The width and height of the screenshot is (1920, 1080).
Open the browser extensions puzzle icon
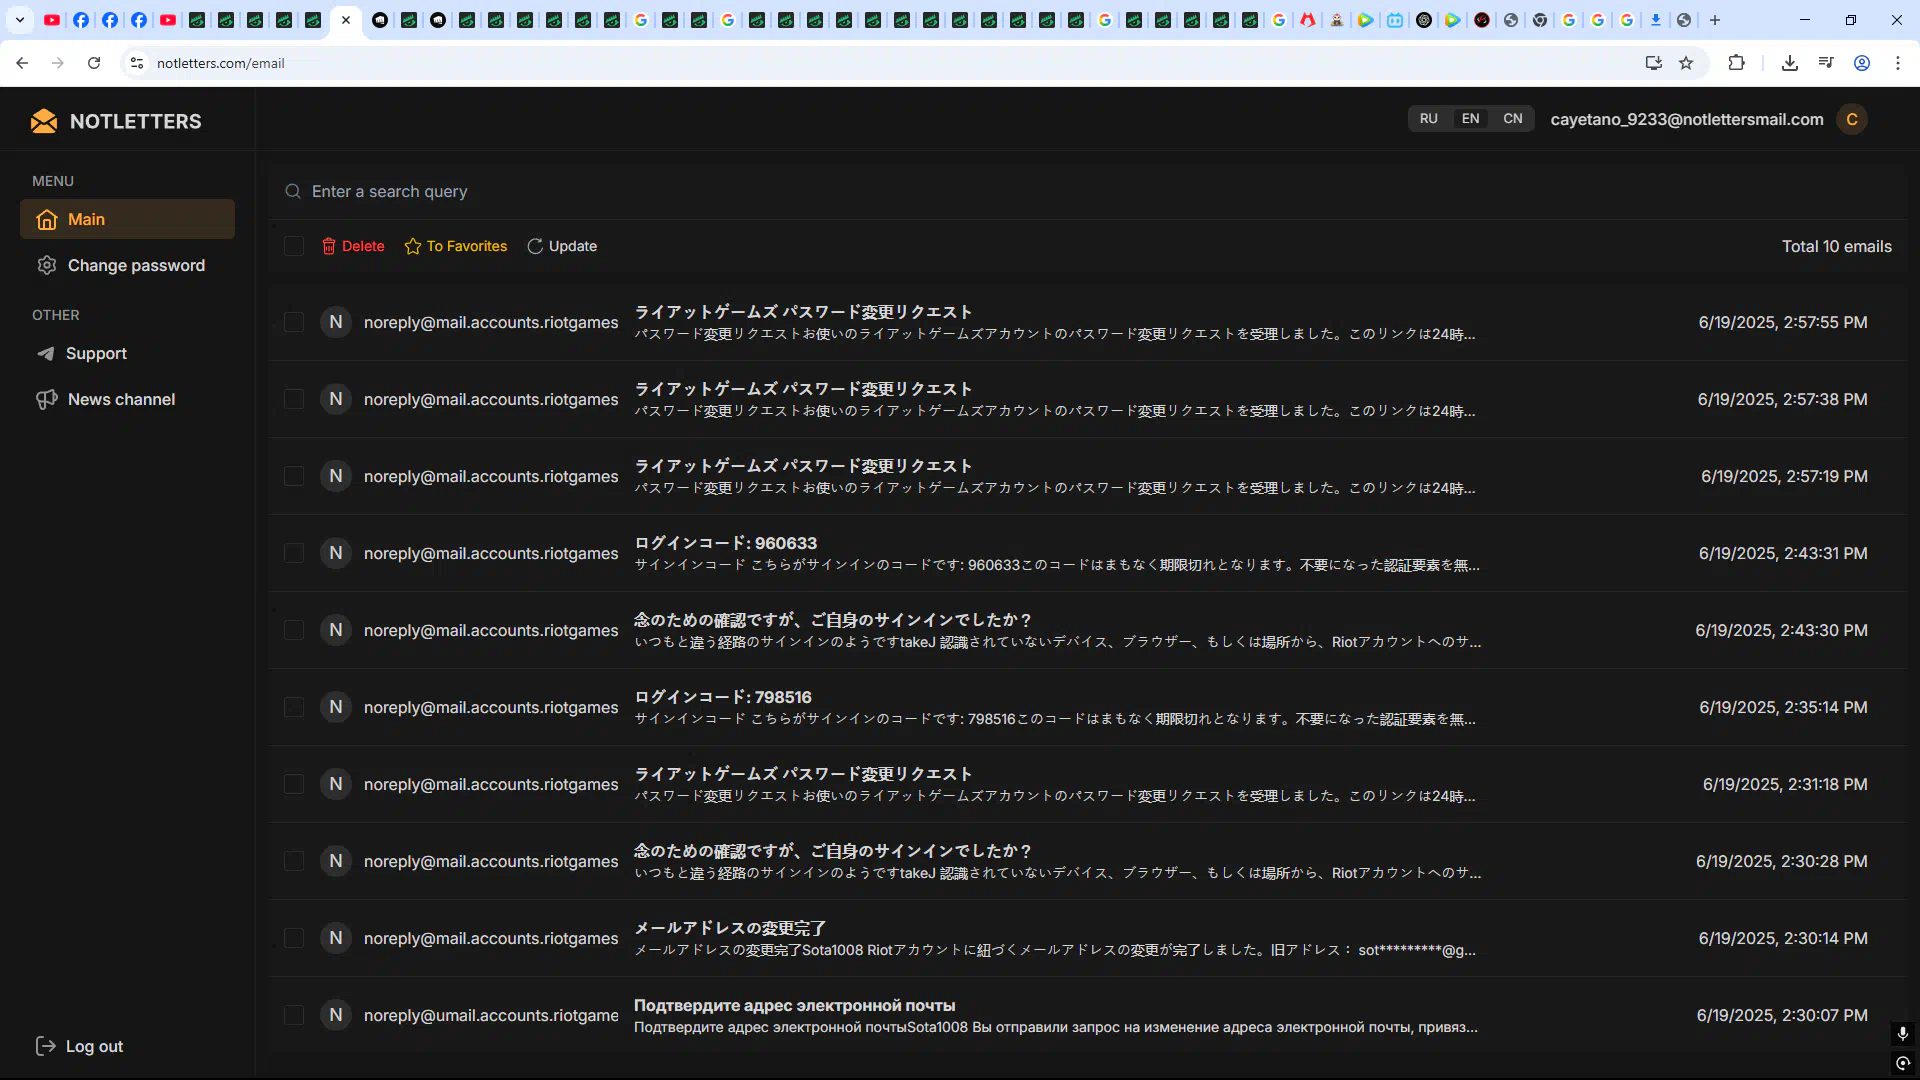pyautogui.click(x=1736, y=63)
